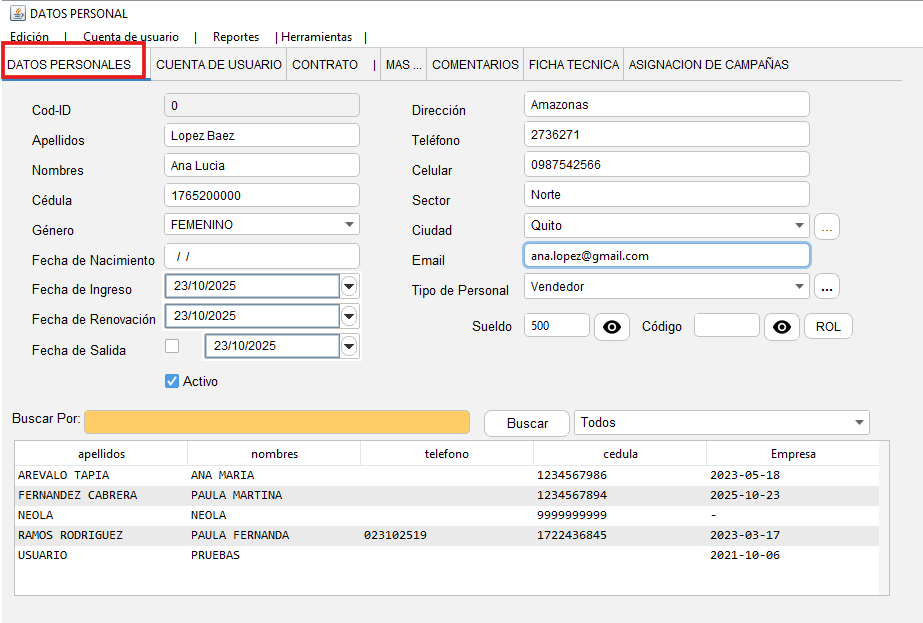Screen dimensions: 923x623
Task: Expand the Género dropdown
Action: 349,225
